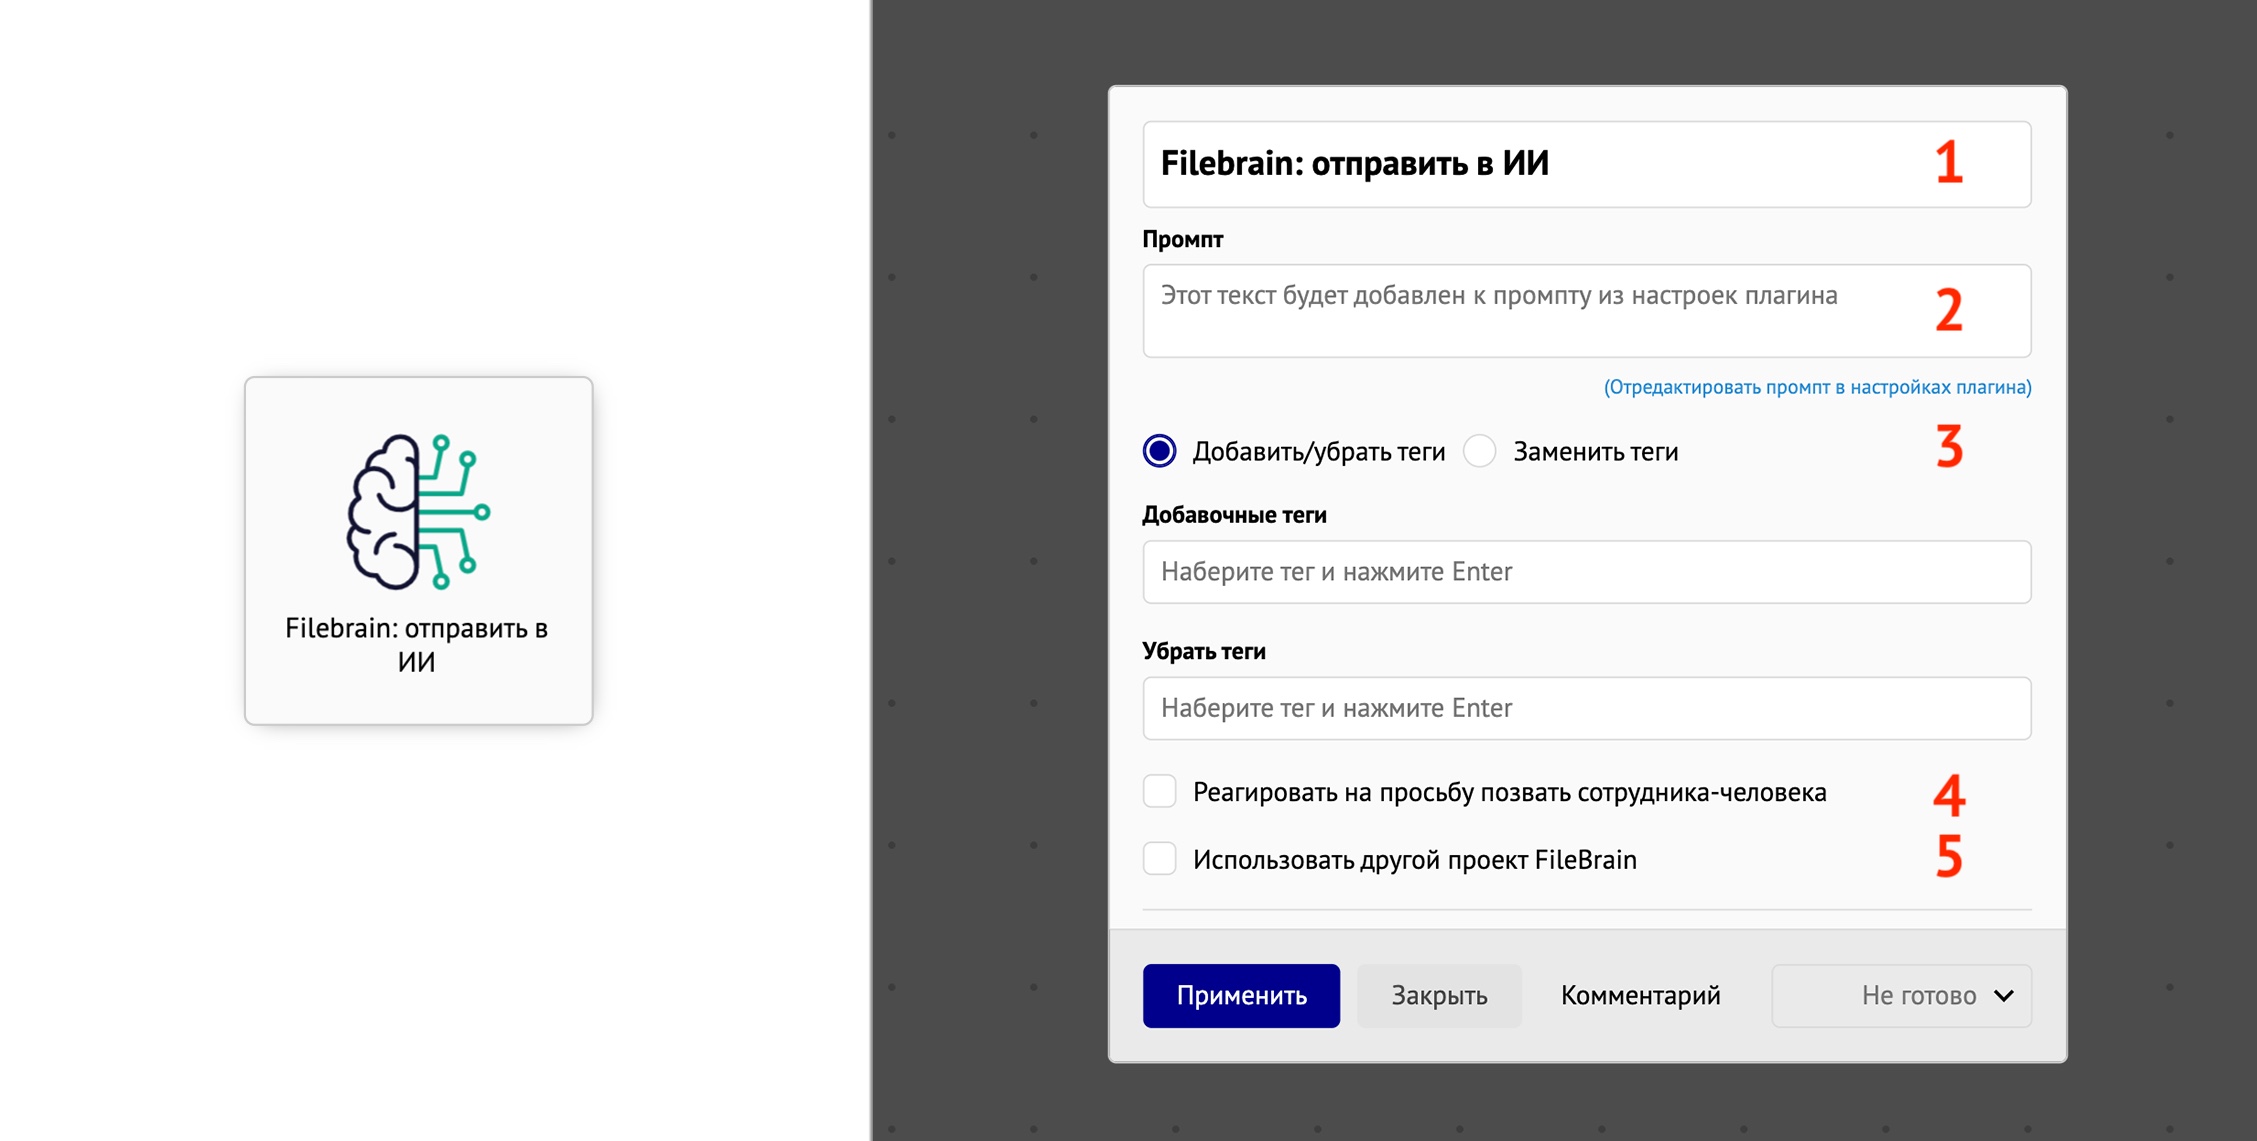Click the chevron arrow next to Не готово

click(x=2003, y=995)
